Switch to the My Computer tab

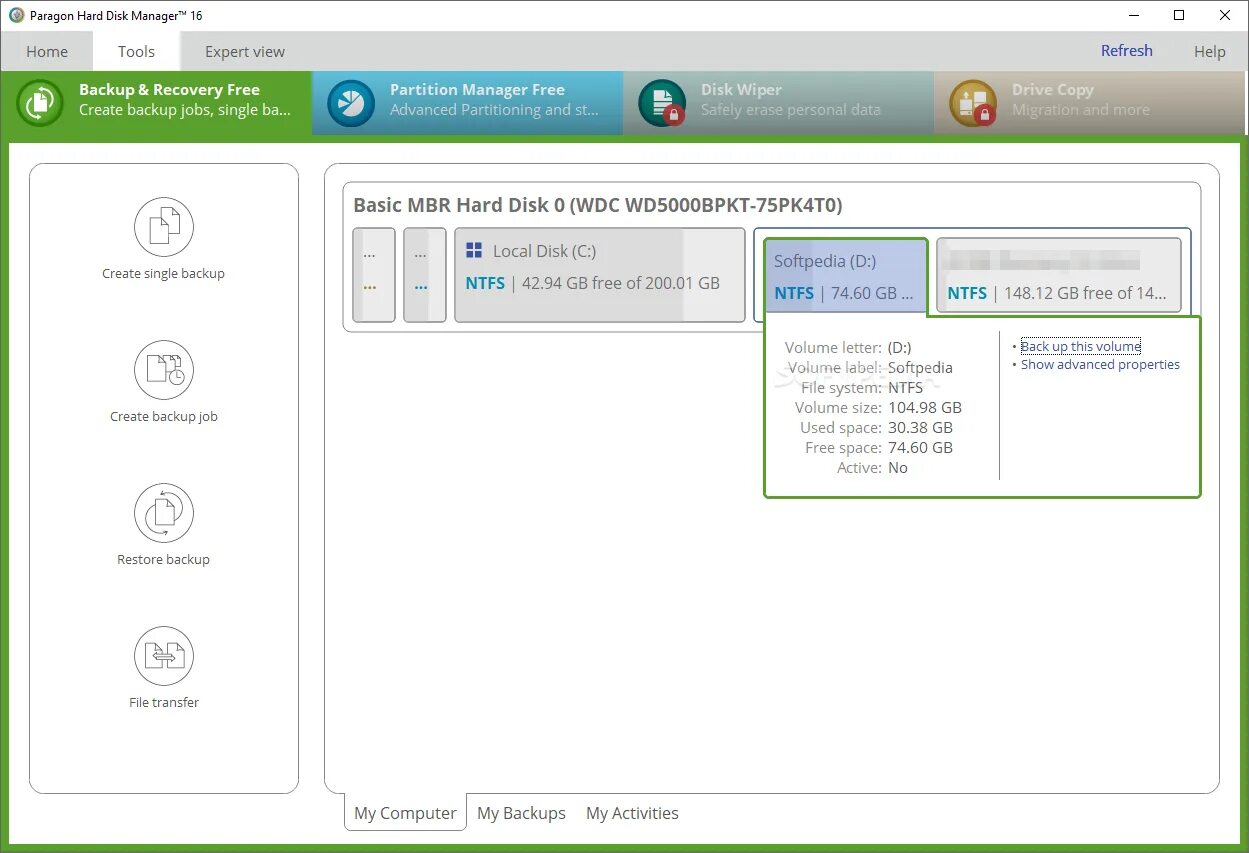click(x=405, y=813)
